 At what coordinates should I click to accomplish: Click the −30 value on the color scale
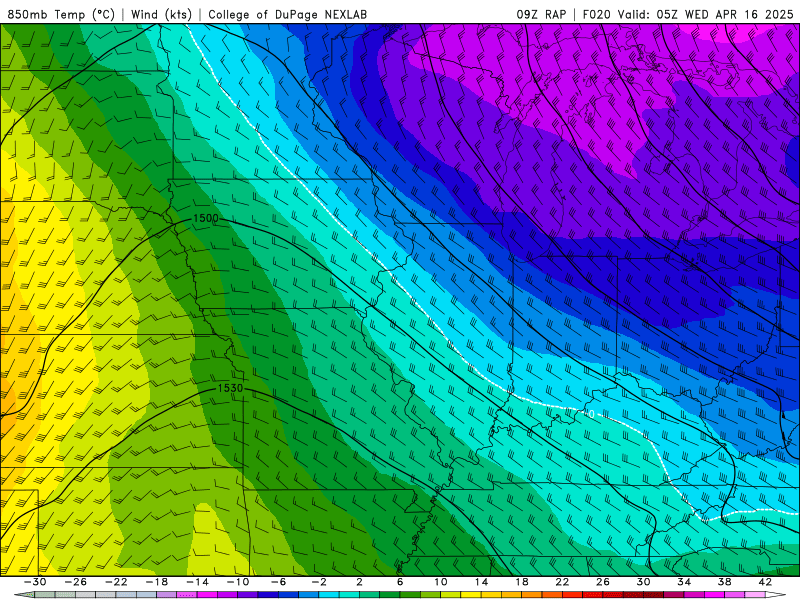(x=35, y=582)
